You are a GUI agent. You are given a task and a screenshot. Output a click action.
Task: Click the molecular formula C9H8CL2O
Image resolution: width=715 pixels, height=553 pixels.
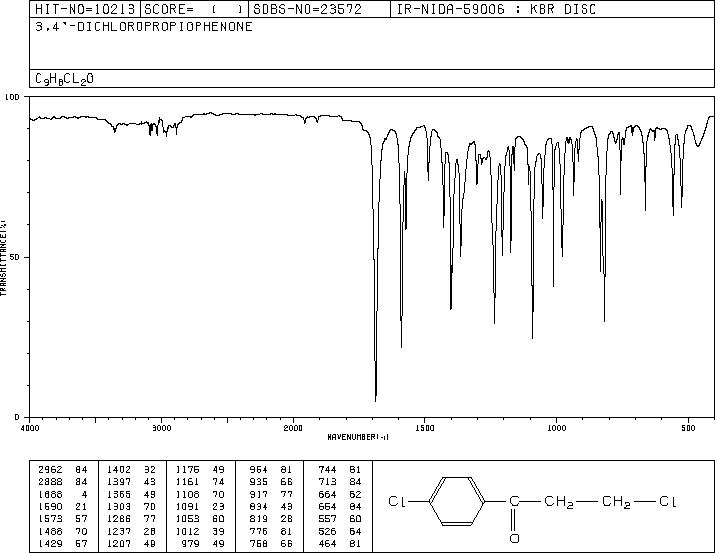point(64,79)
